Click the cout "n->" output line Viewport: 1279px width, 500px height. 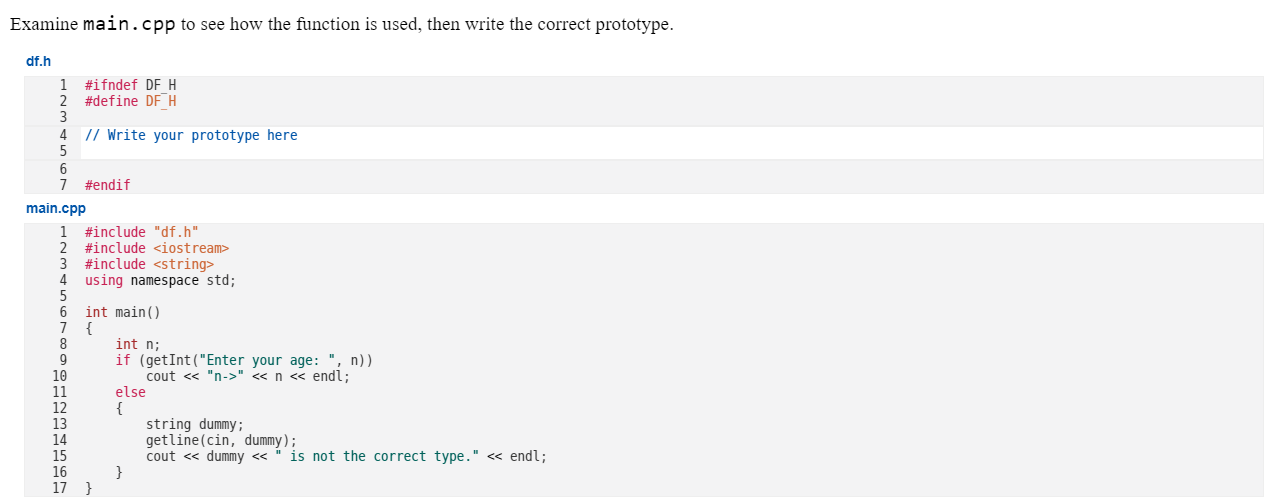tap(248, 376)
